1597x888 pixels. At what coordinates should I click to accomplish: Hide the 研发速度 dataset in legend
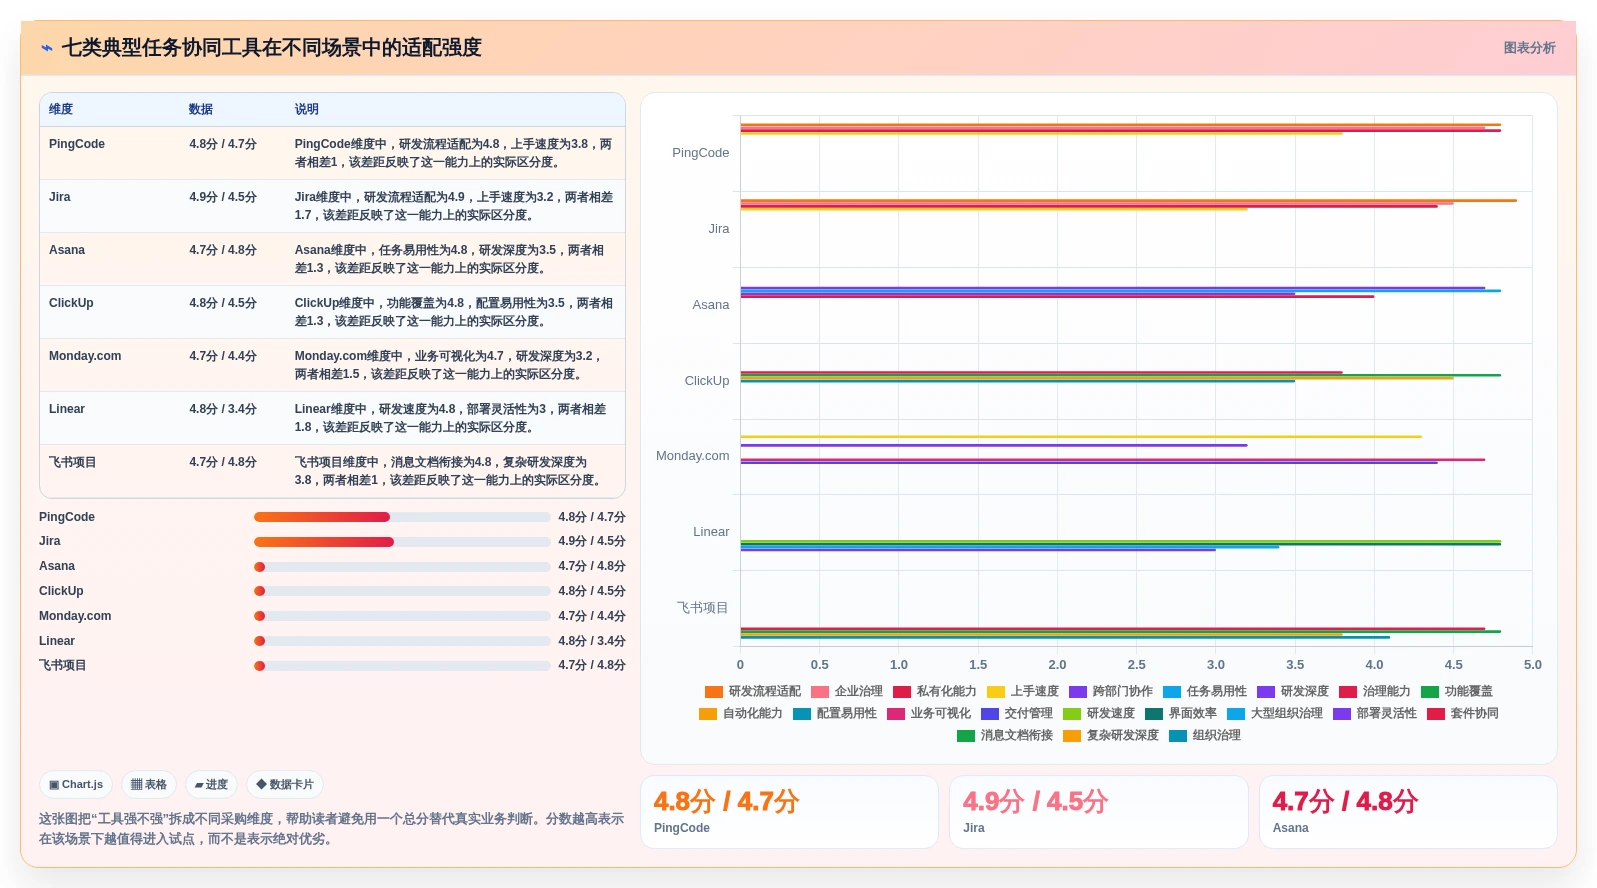pyautogui.click(x=1099, y=714)
